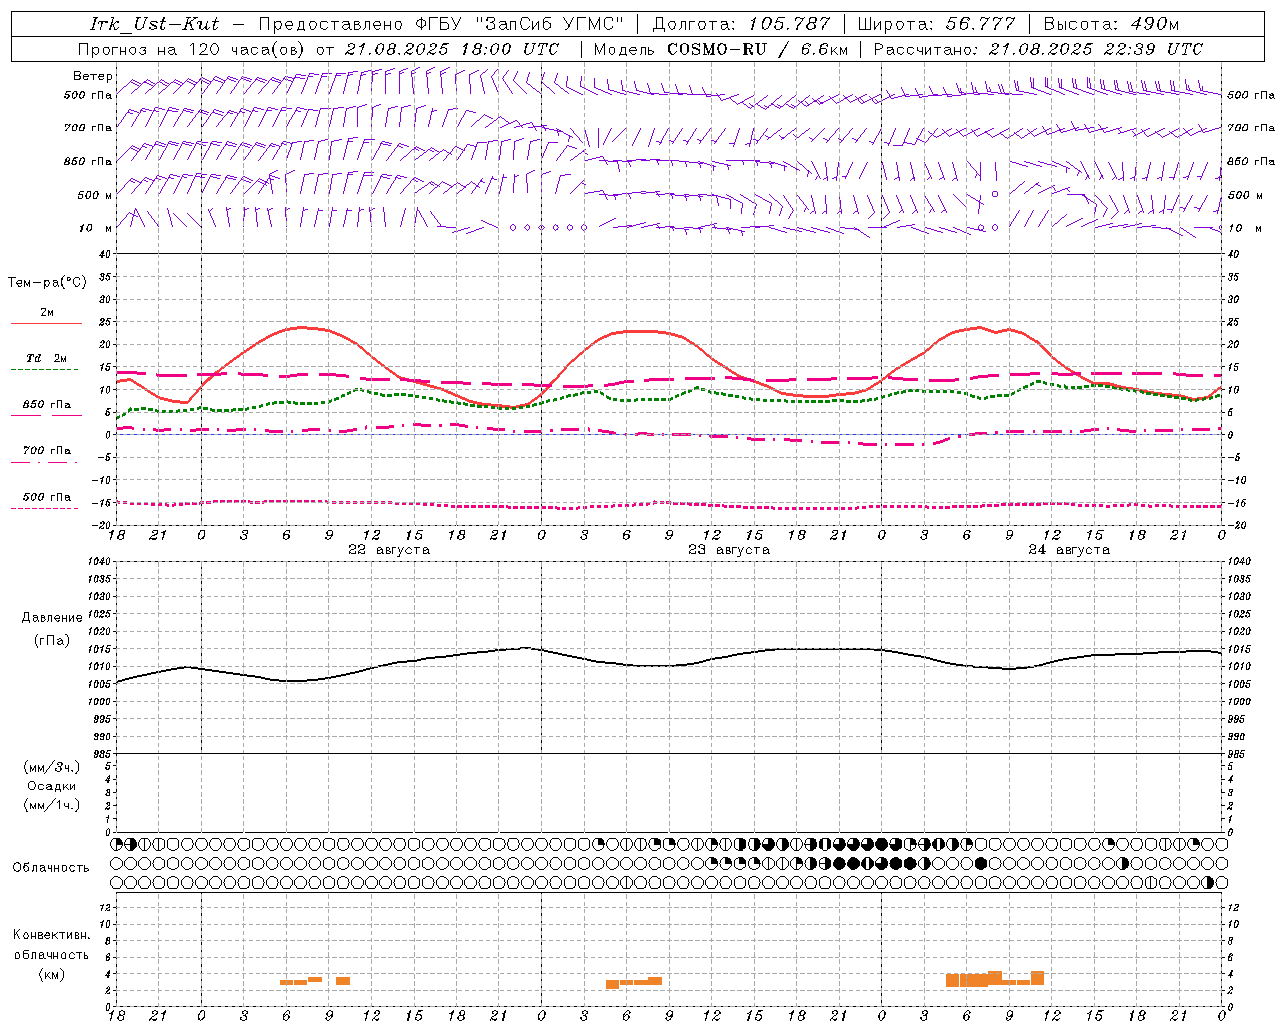Click the station title Irk_Ust-Kut
The height and width of the screenshot is (1024, 1280).
(154, 24)
